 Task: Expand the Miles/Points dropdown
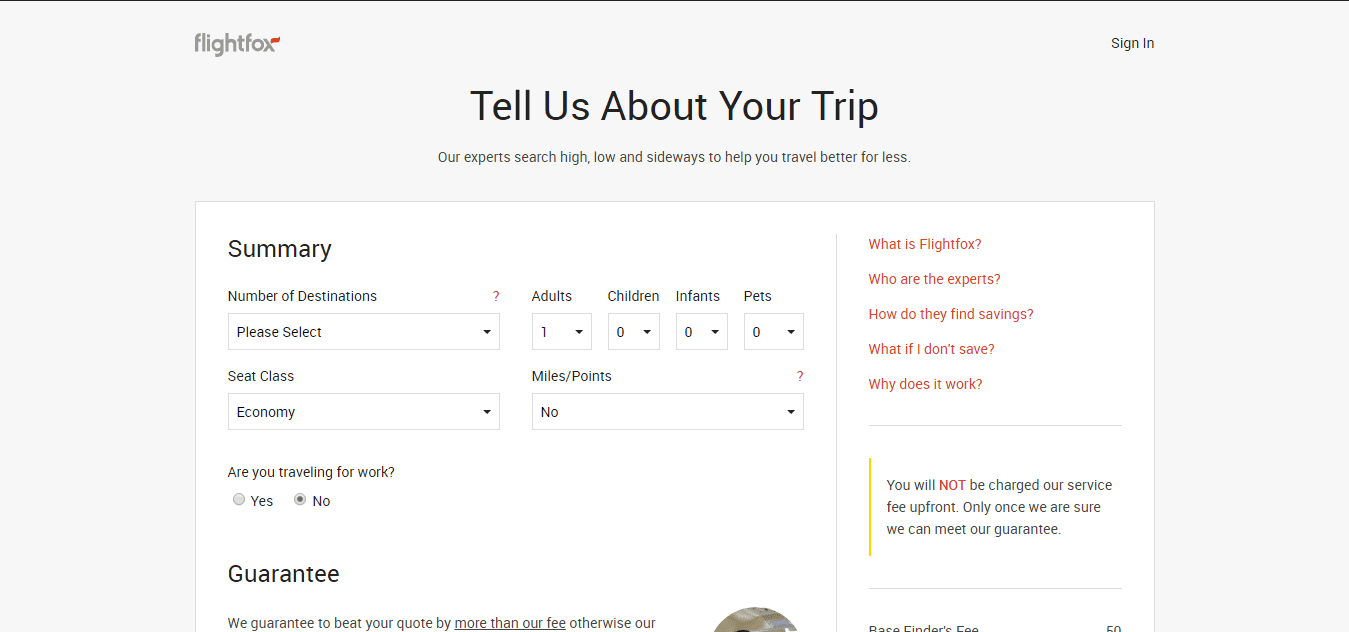pos(668,412)
